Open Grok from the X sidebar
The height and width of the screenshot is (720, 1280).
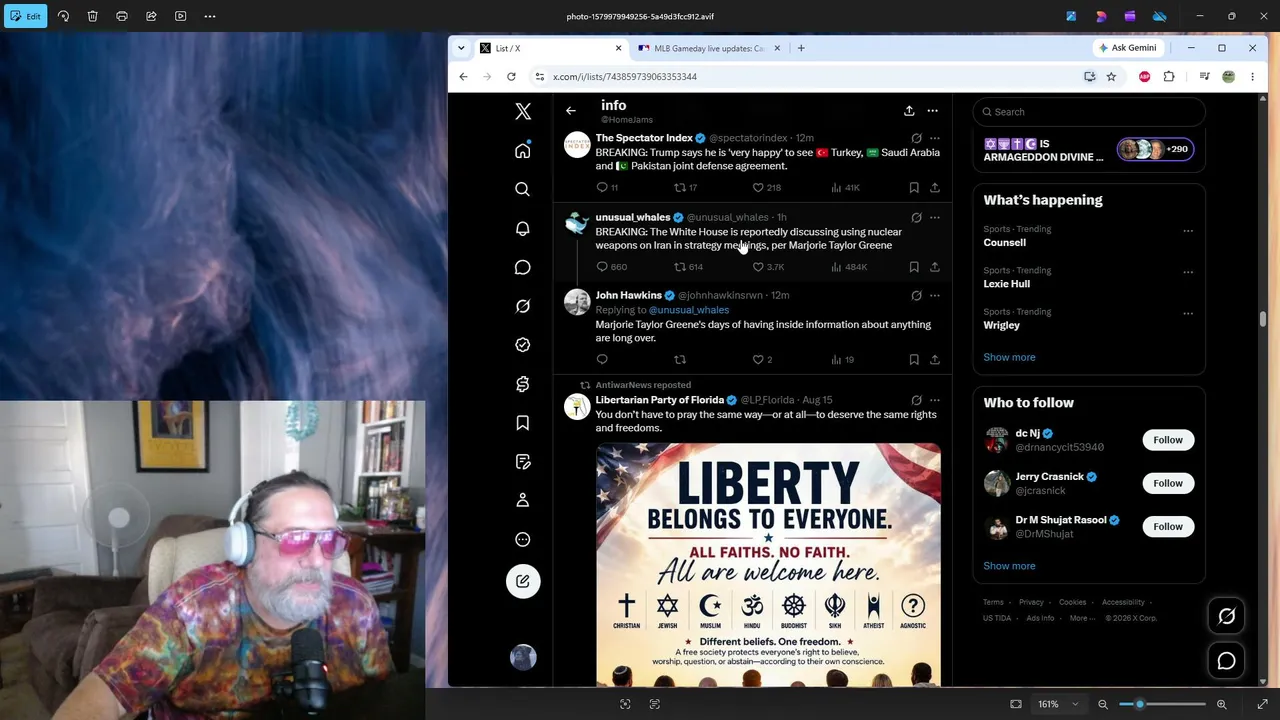coord(522,306)
